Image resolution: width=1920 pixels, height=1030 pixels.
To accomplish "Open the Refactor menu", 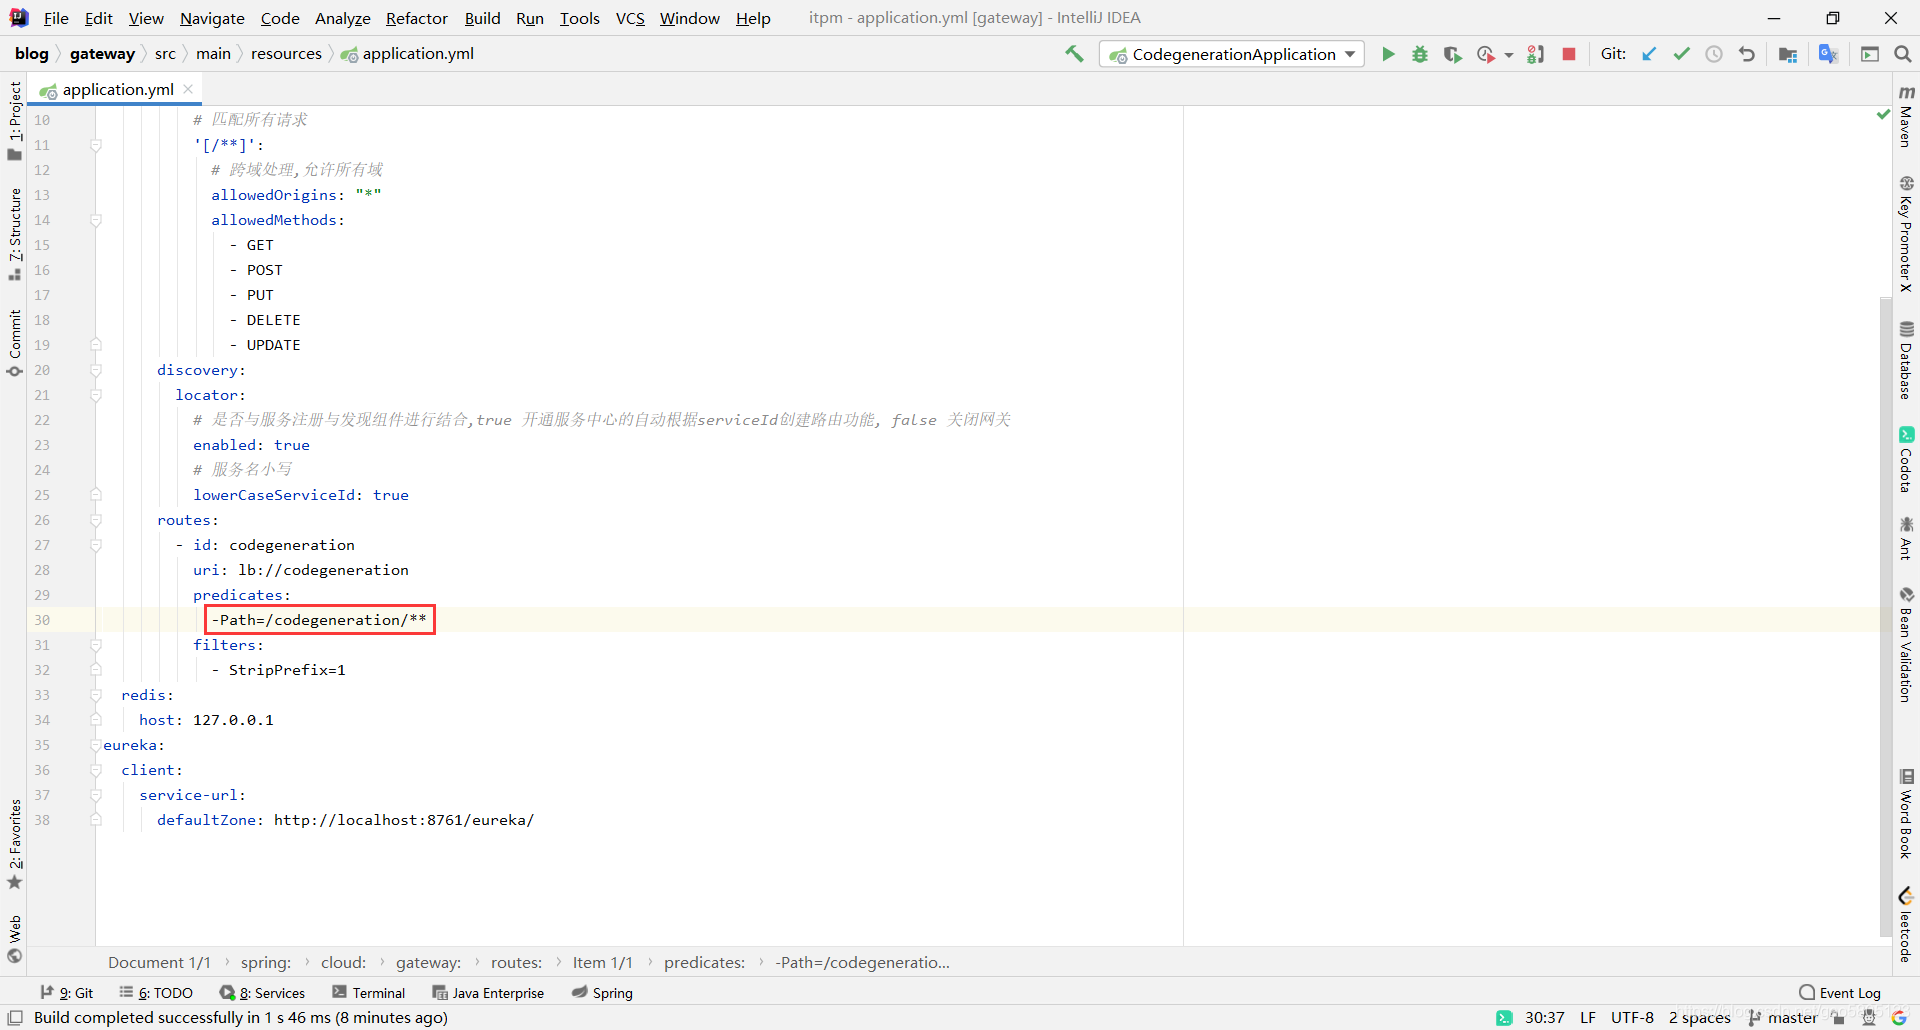I will (417, 18).
